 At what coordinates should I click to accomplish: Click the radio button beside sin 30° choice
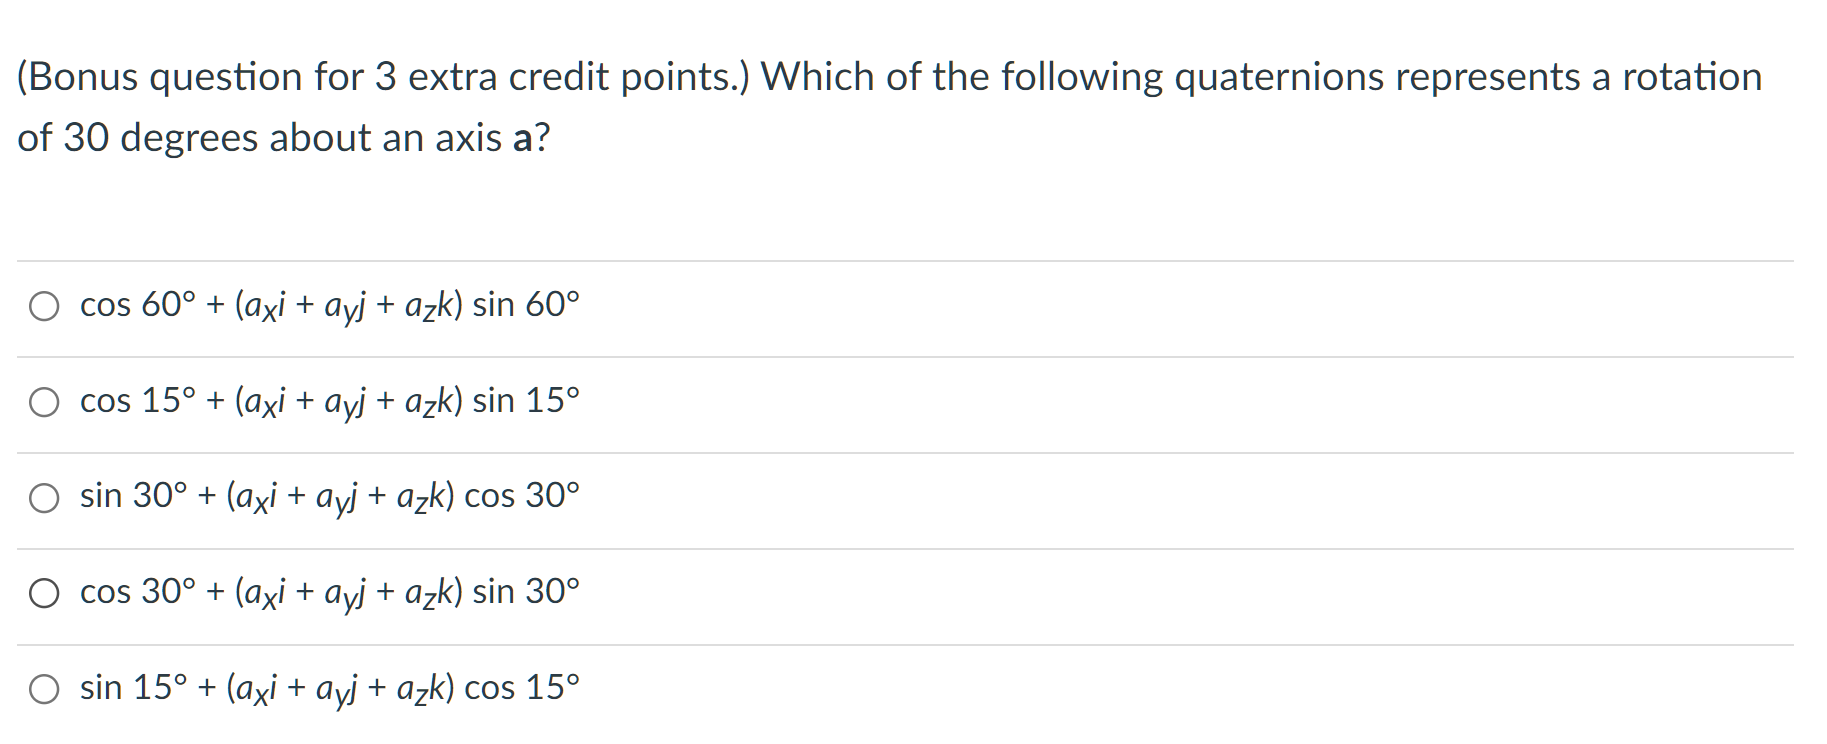pos(43,497)
